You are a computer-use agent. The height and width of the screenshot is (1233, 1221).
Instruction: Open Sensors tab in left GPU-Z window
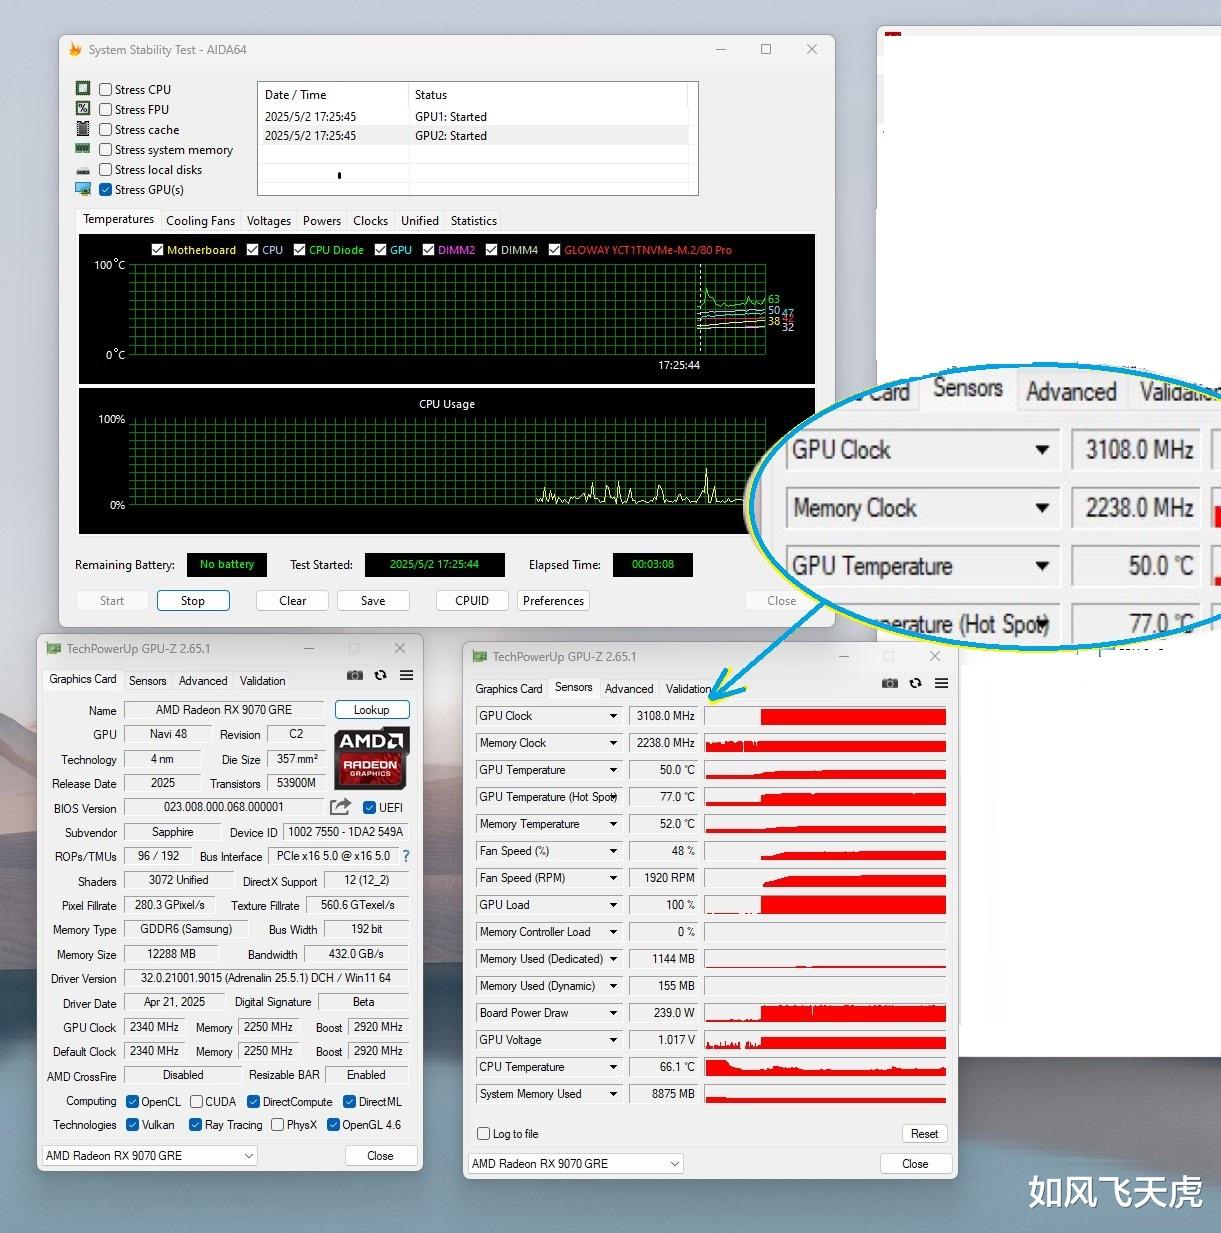(x=147, y=681)
